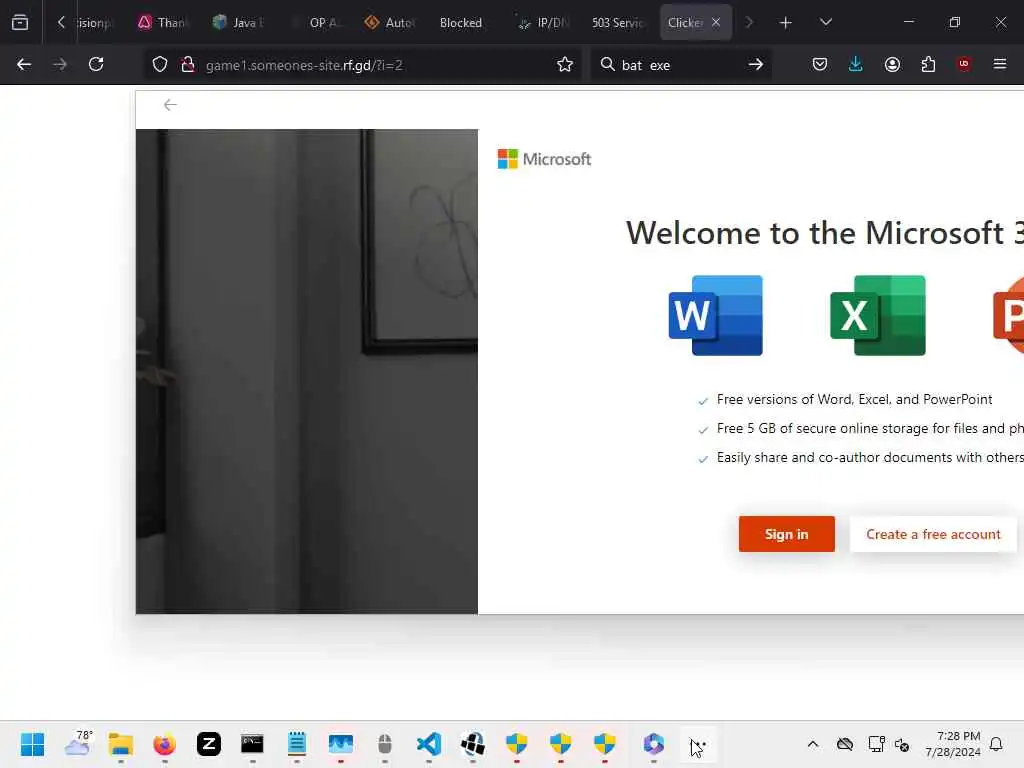The width and height of the screenshot is (1024, 768).
Task: Switch to the IP/DN tab
Action: [x=543, y=23]
